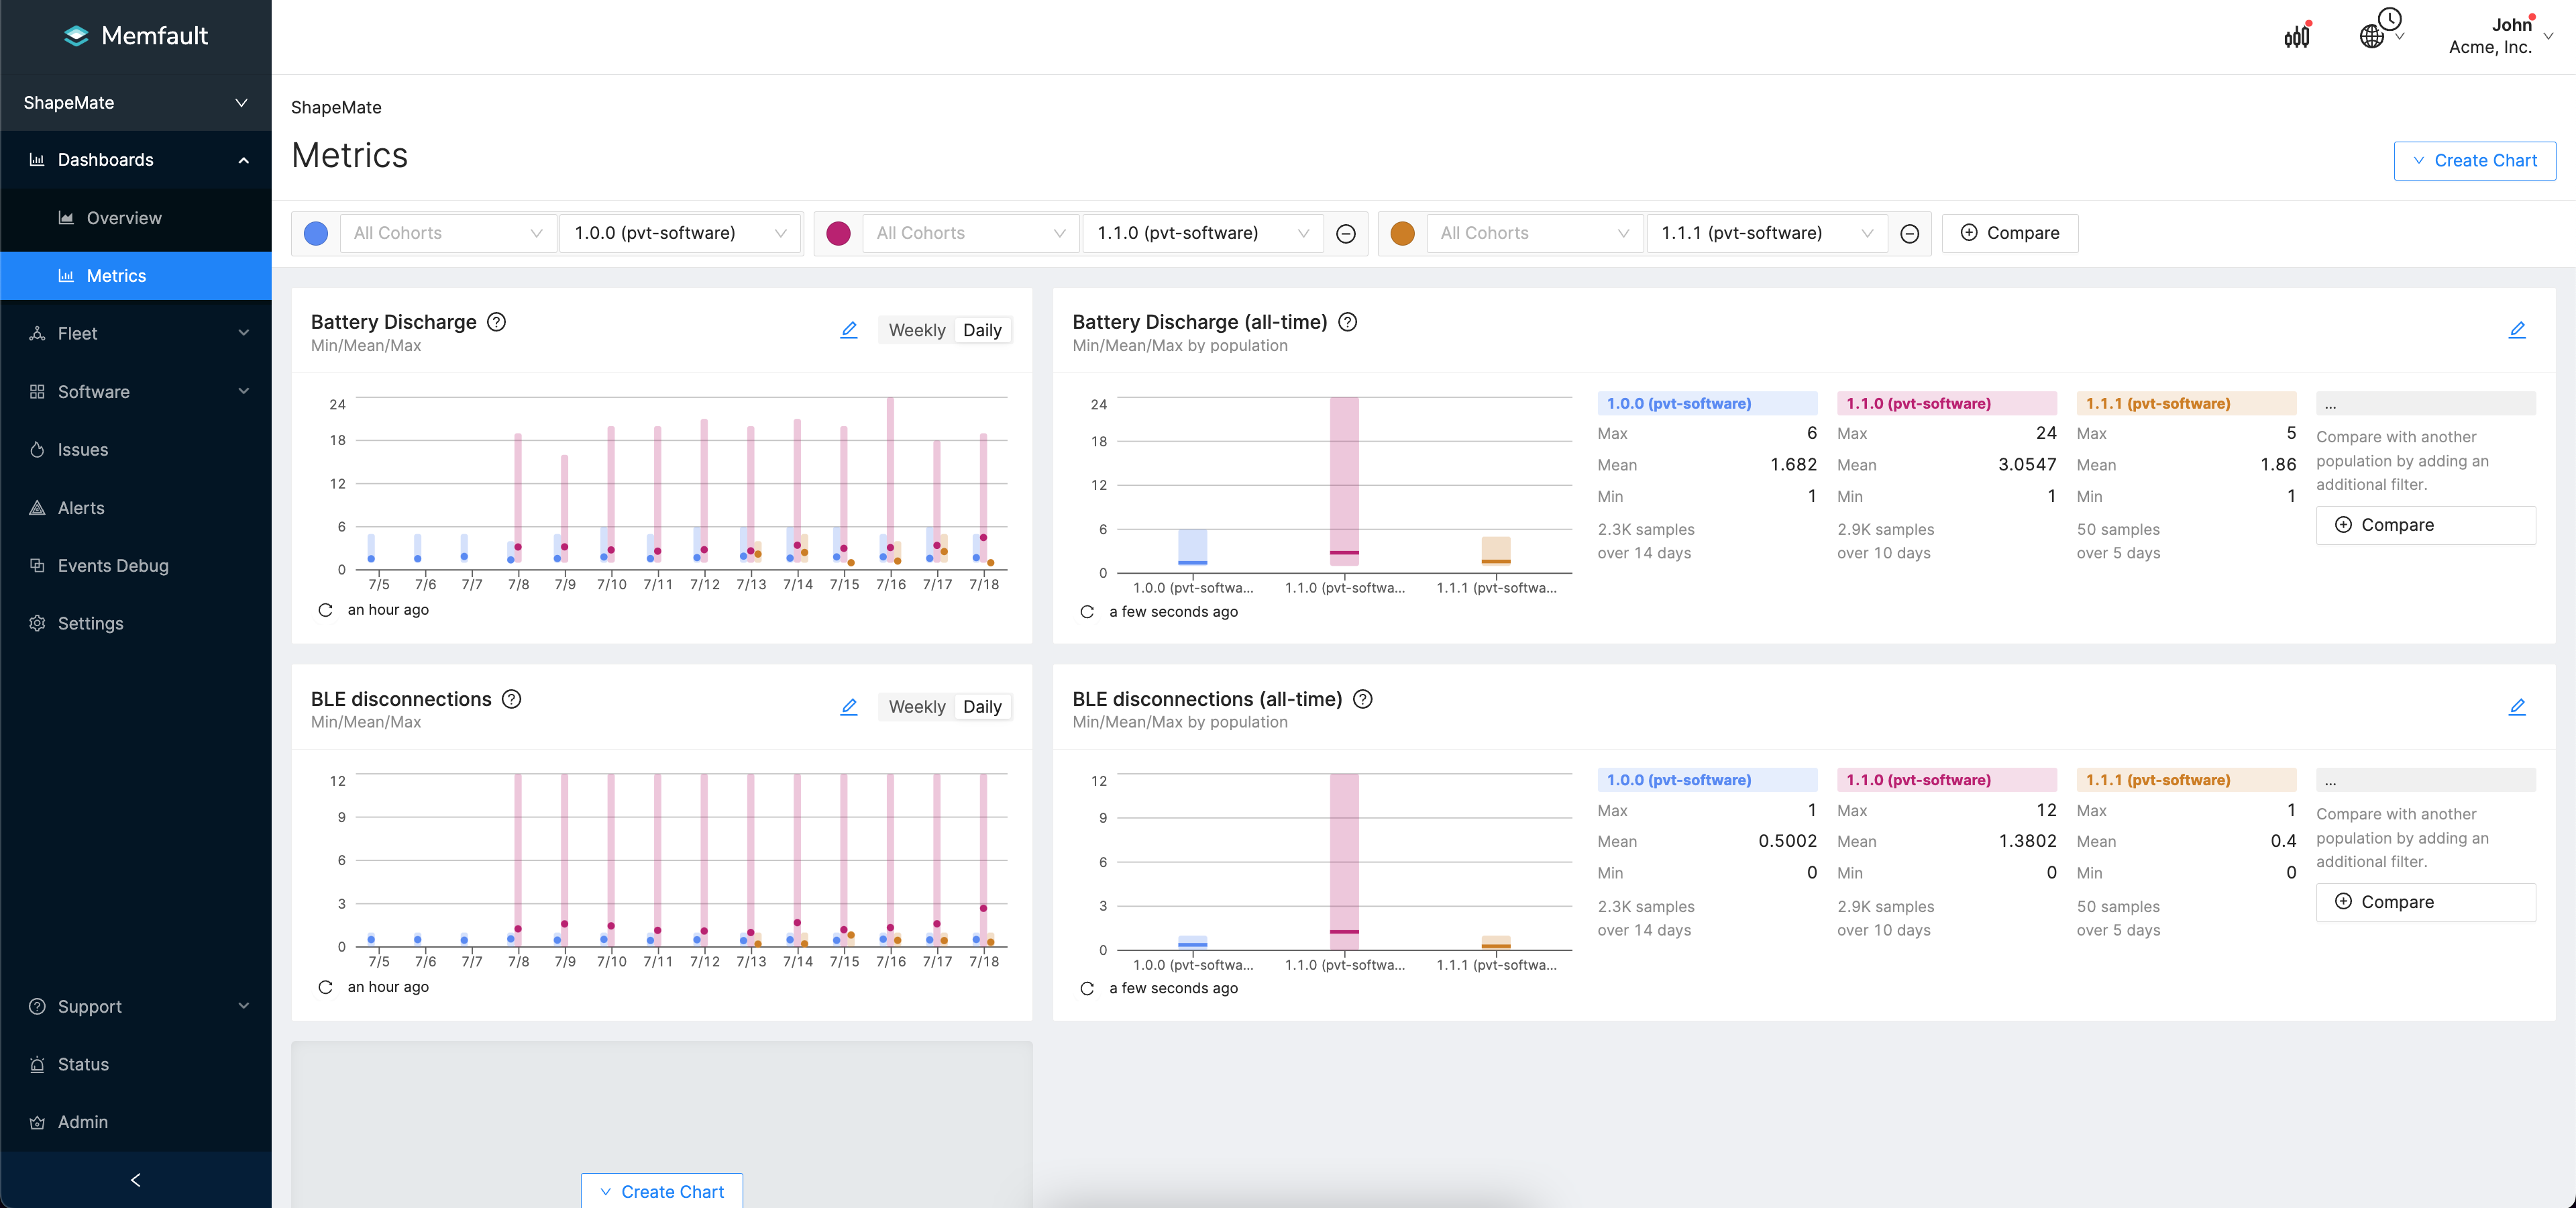Remove the 1.1.0 comparison with minus icon
Viewport: 2576px width, 1208px height.
point(1345,233)
